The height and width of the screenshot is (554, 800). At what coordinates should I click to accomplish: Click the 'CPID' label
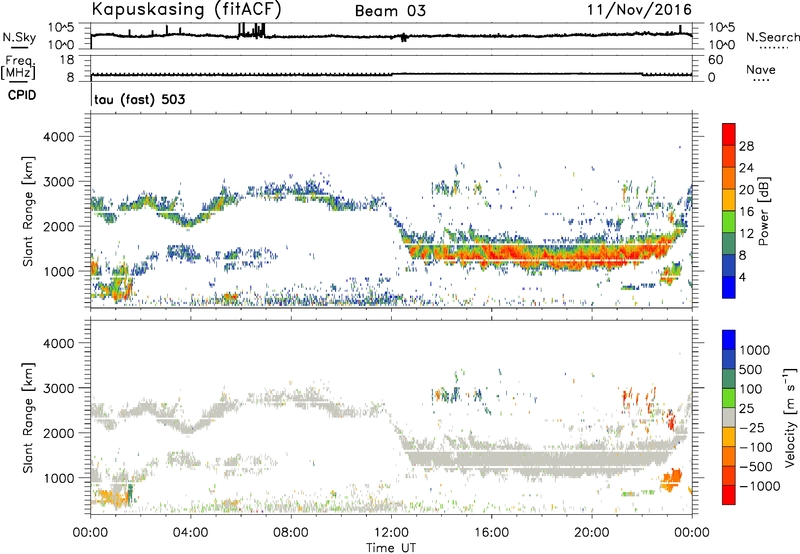point(22,95)
